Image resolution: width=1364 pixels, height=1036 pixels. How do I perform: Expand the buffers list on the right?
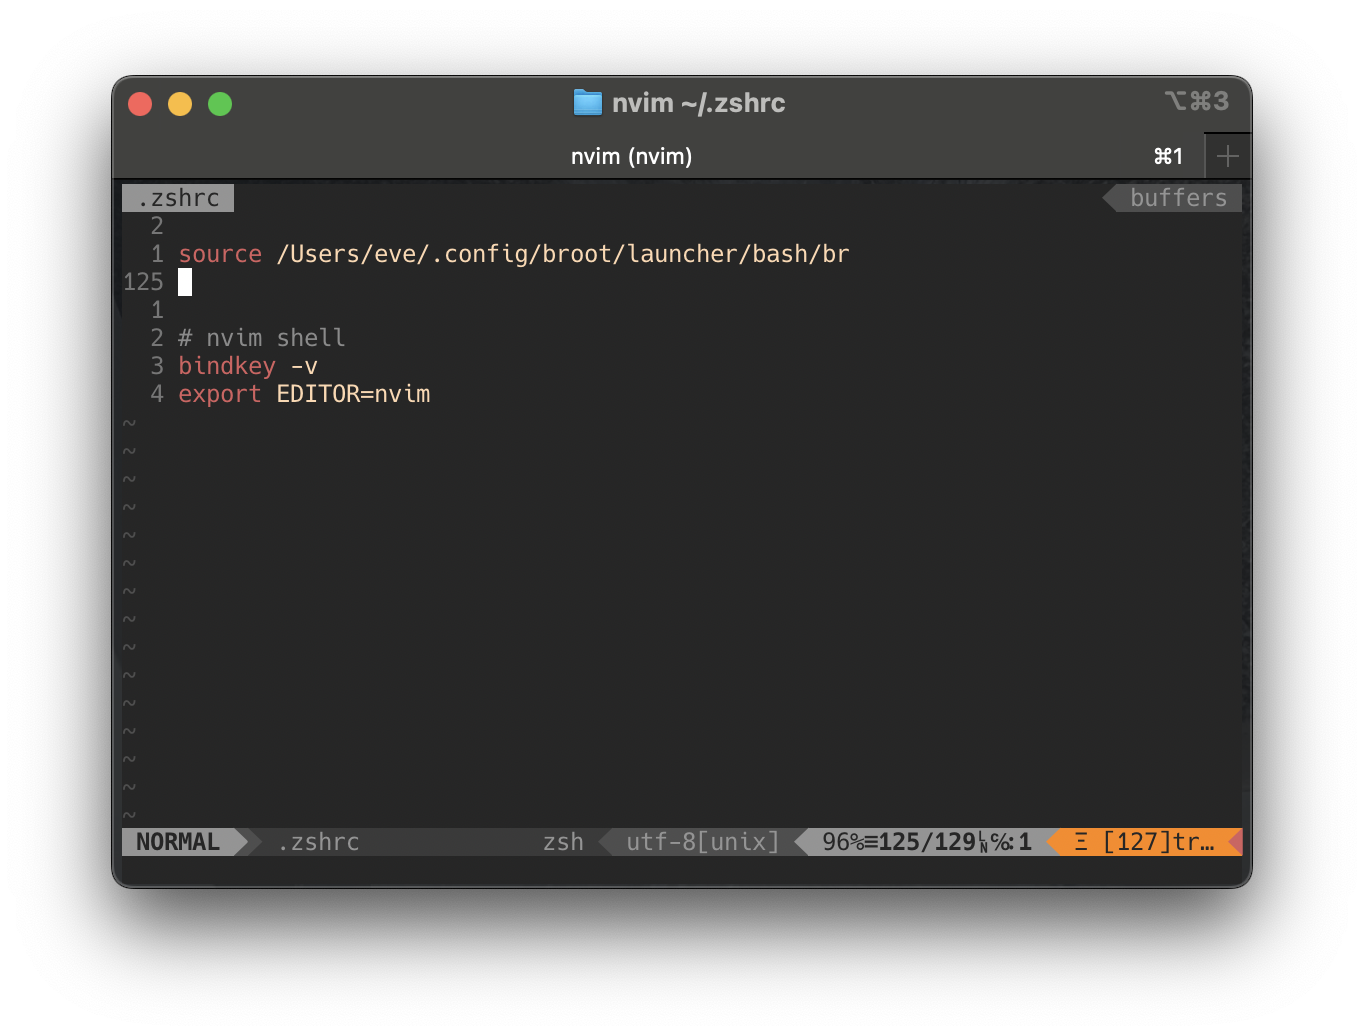pyautogui.click(x=1177, y=197)
